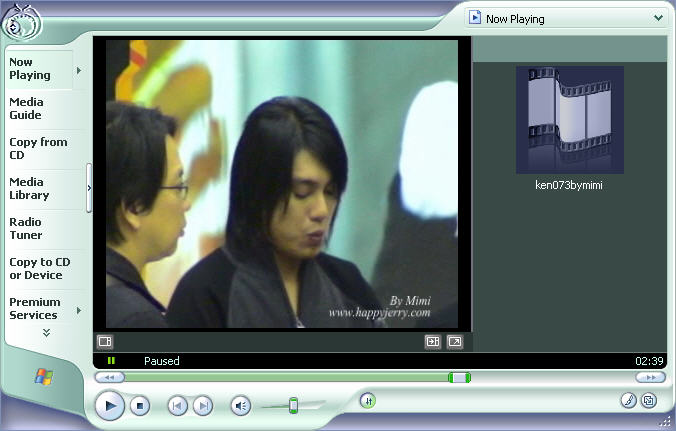The height and width of the screenshot is (431, 676).
Task: Click the Windows flag logo
Action: click(x=44, y=377)
